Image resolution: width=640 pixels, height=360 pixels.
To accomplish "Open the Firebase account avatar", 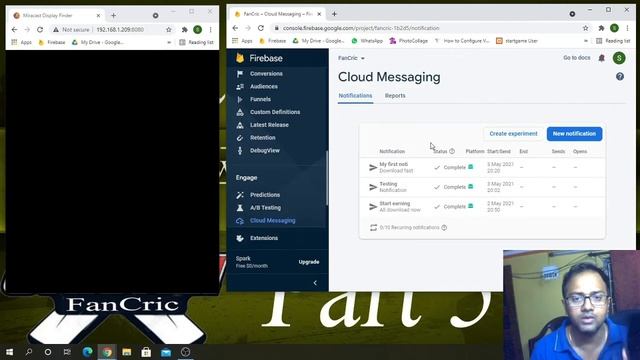I will (619, 58).
